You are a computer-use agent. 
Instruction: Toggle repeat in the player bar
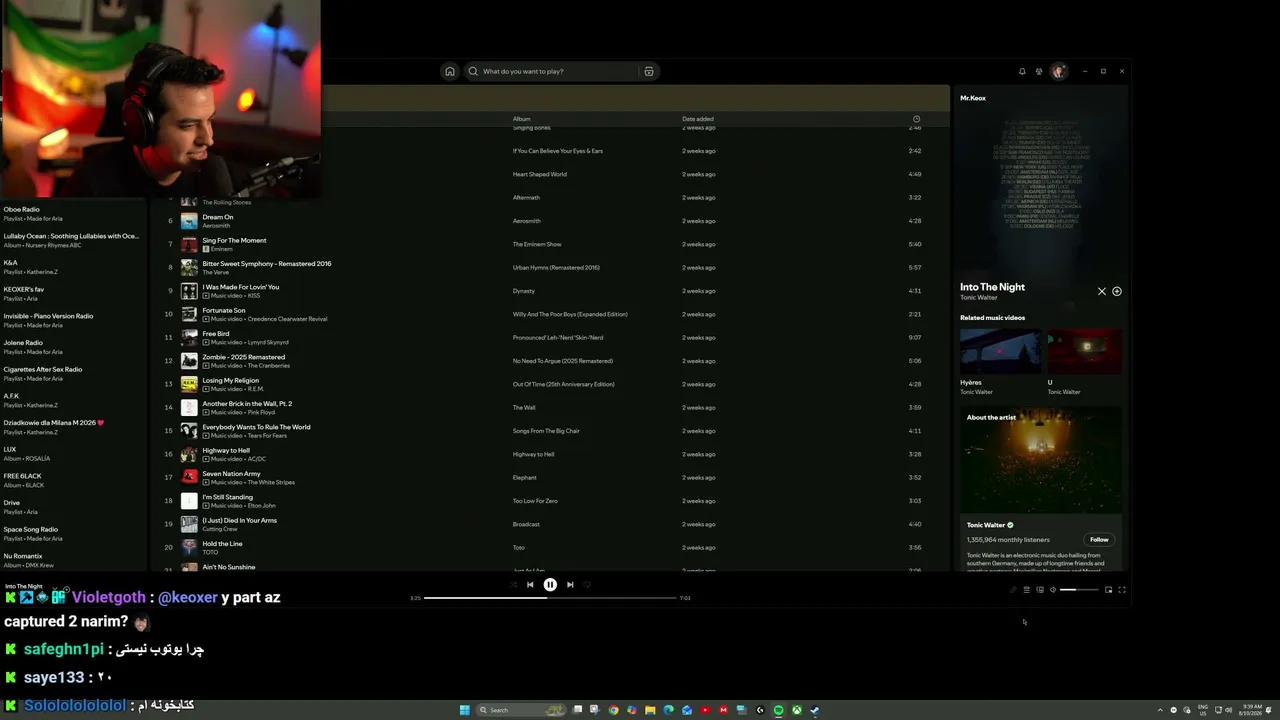tap(587, 584)
